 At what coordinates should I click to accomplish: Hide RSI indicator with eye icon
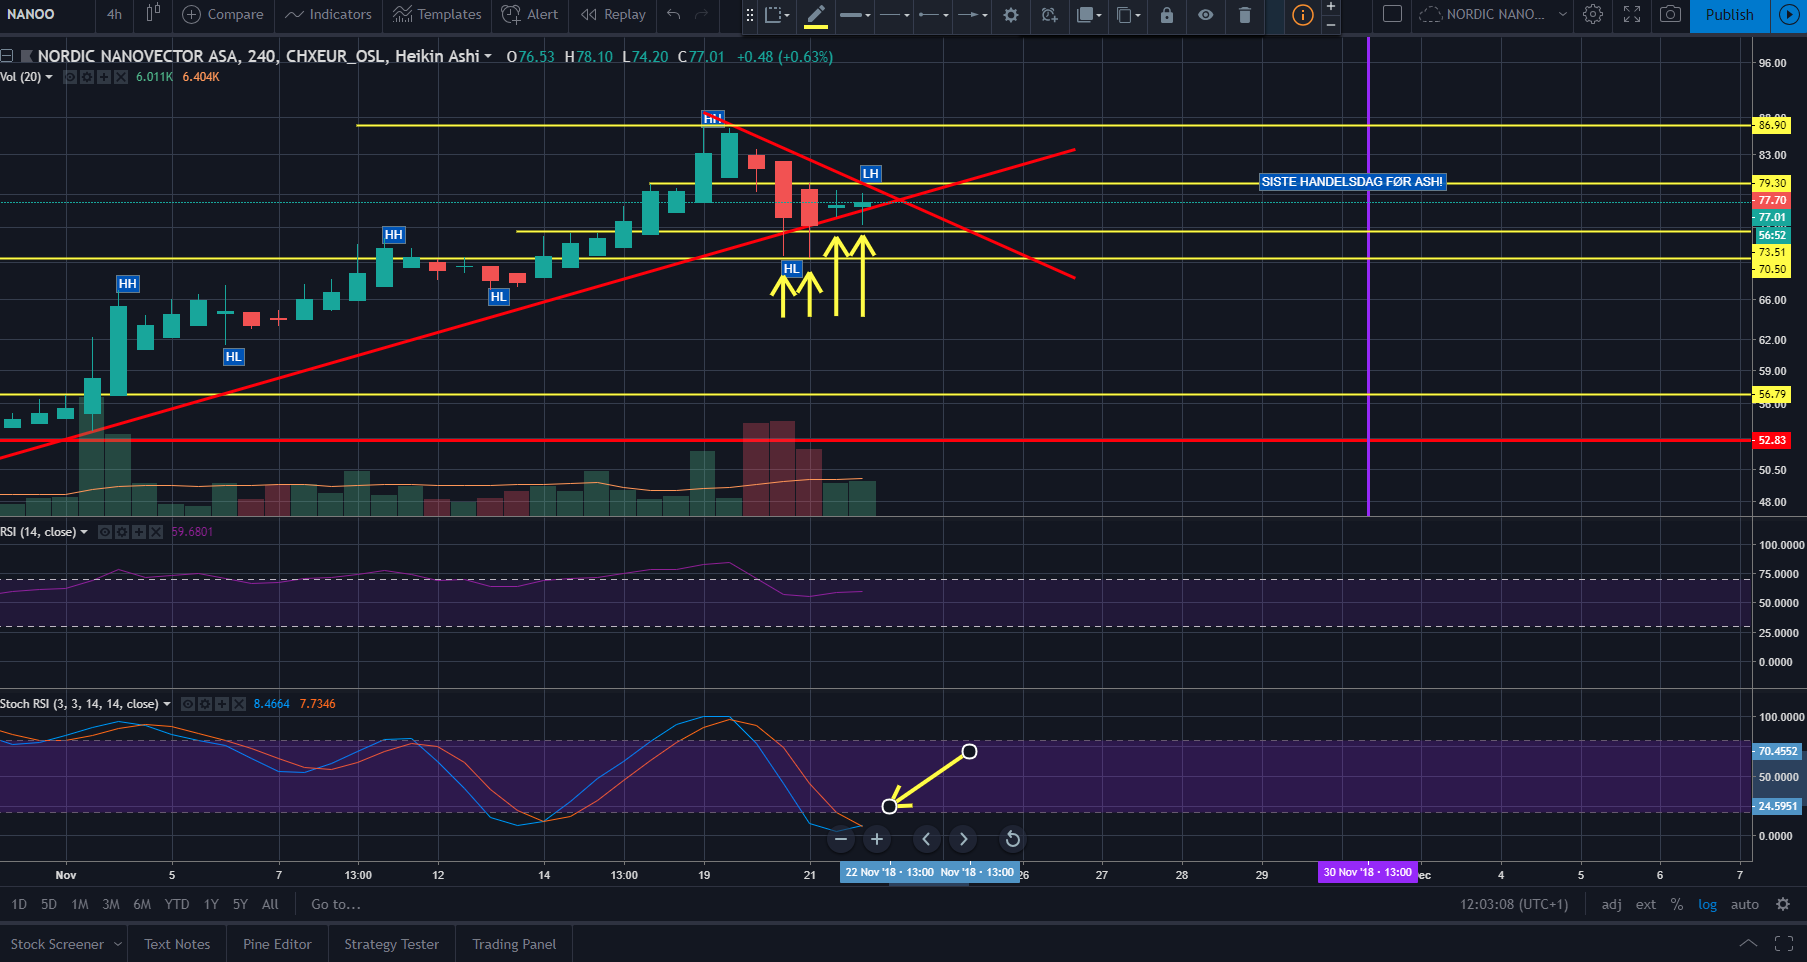pos(105,532)
